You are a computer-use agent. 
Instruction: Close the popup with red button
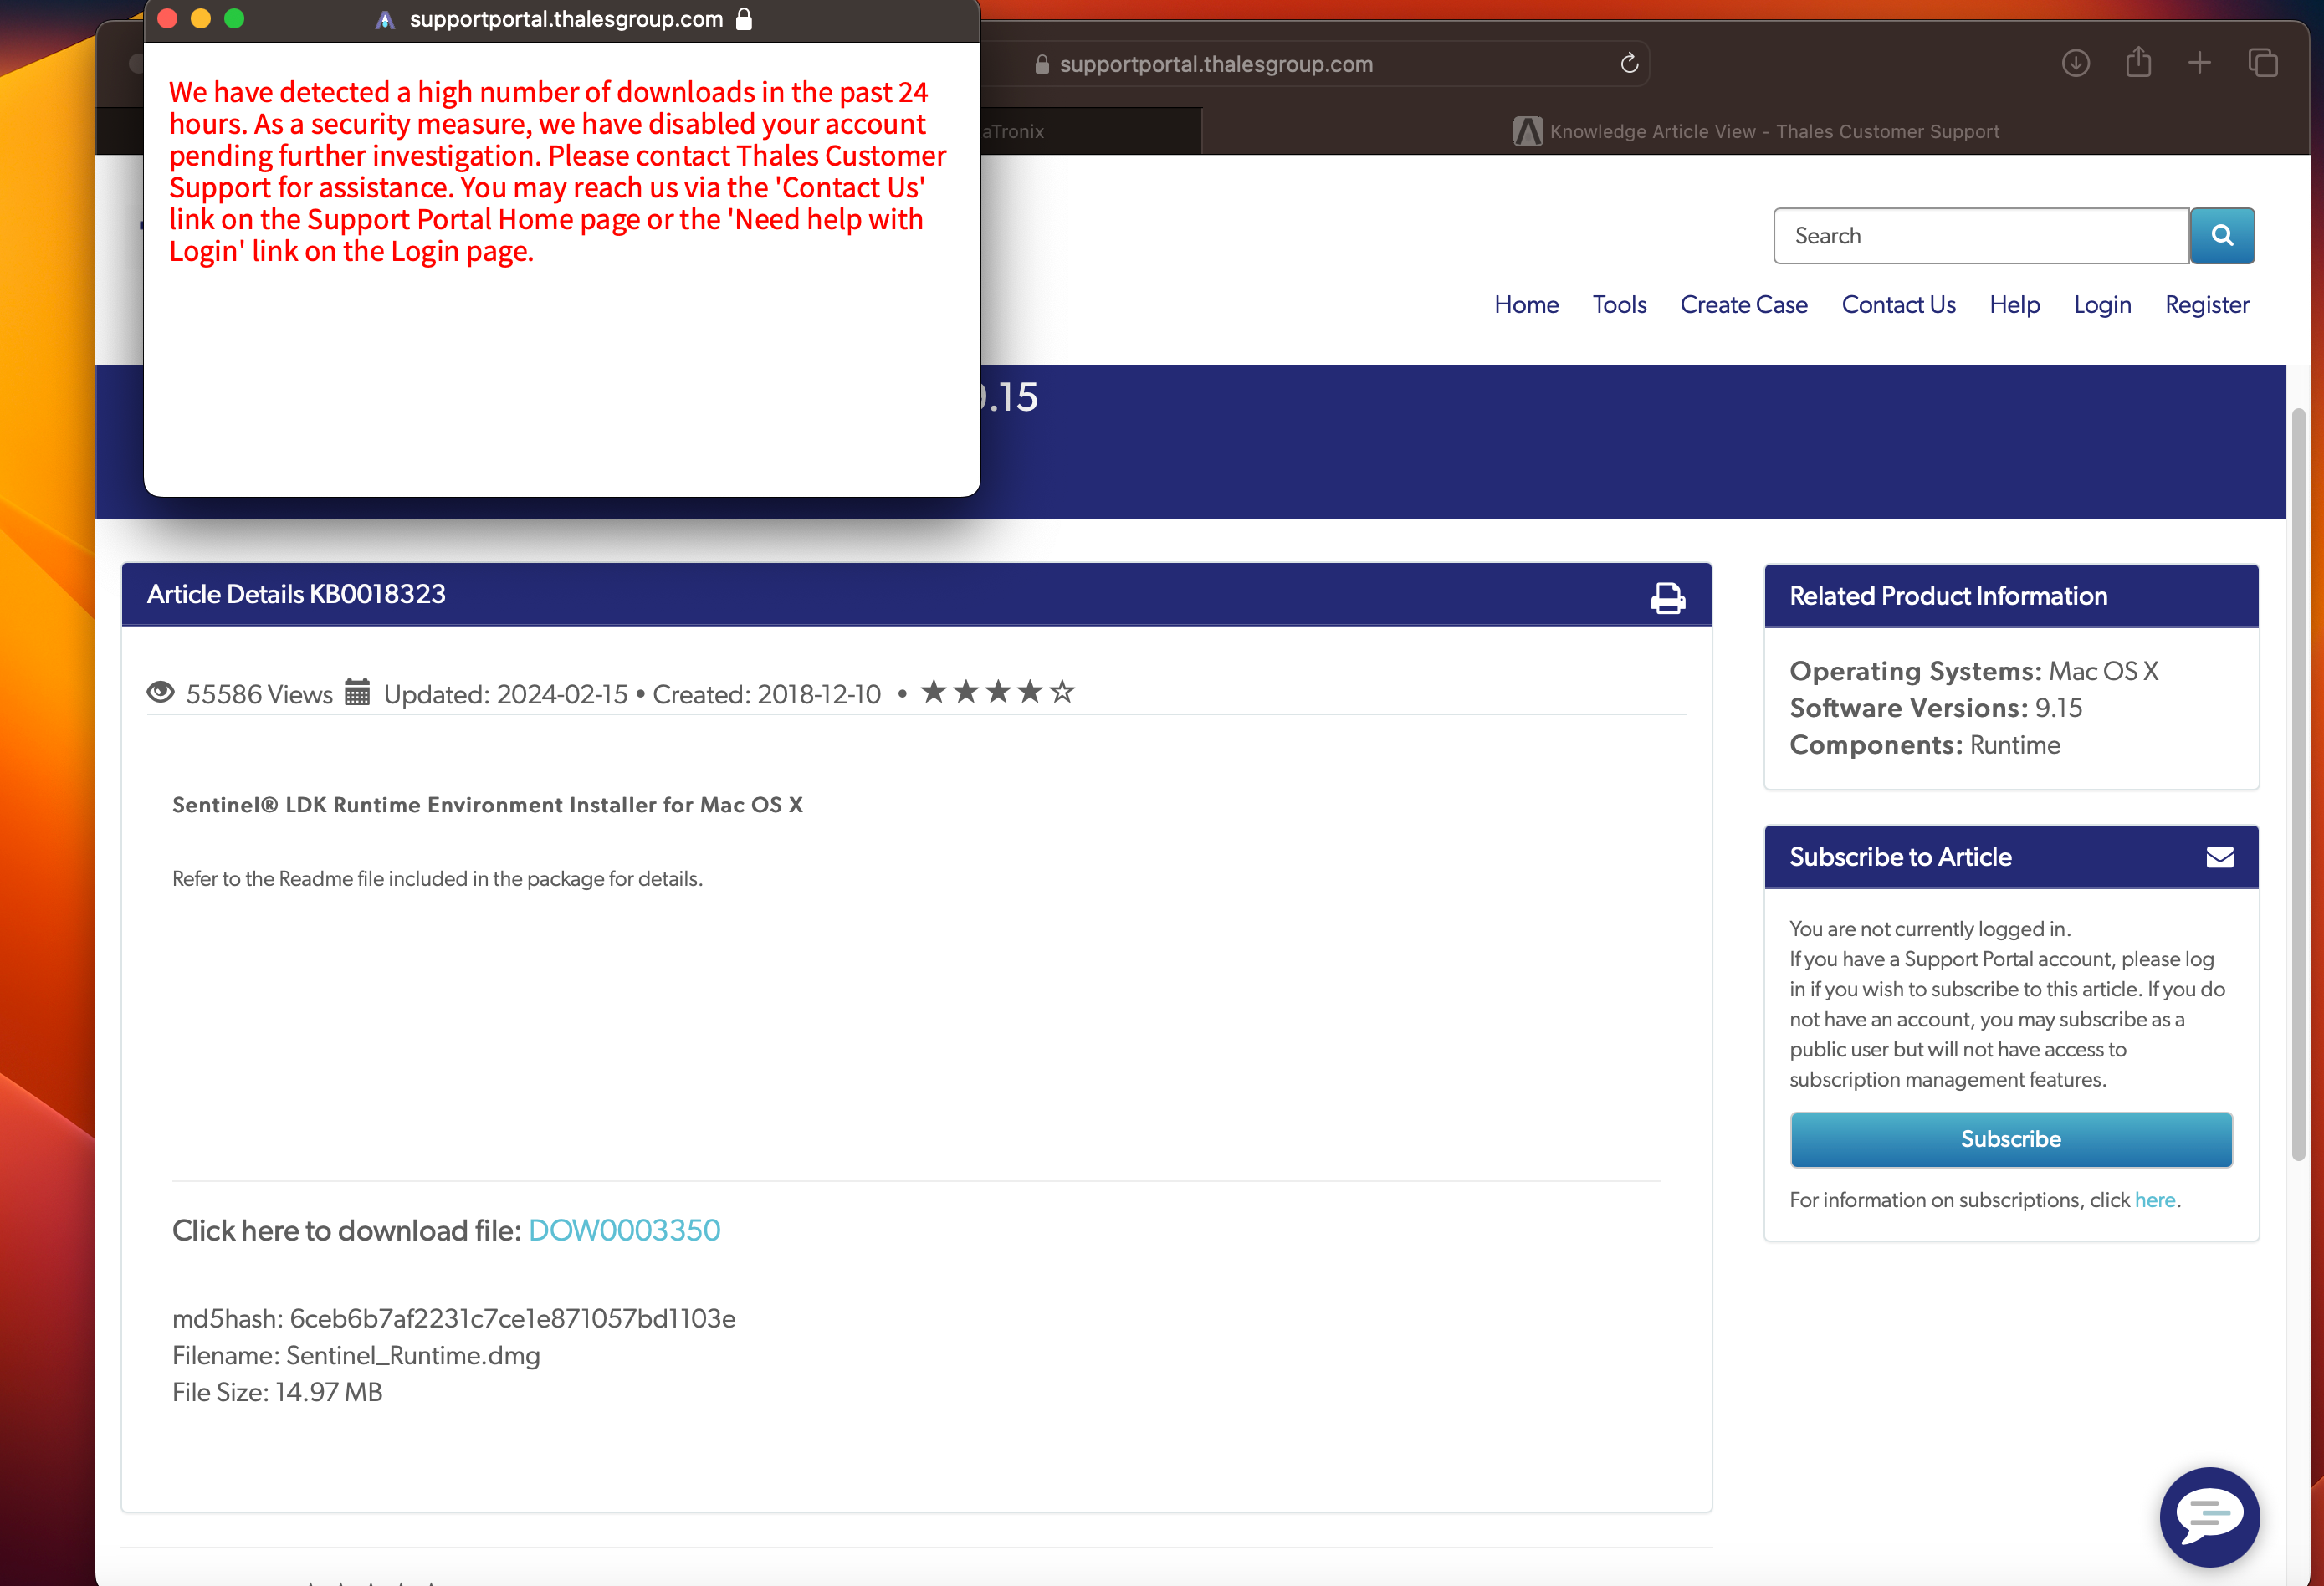click(168, 19)
